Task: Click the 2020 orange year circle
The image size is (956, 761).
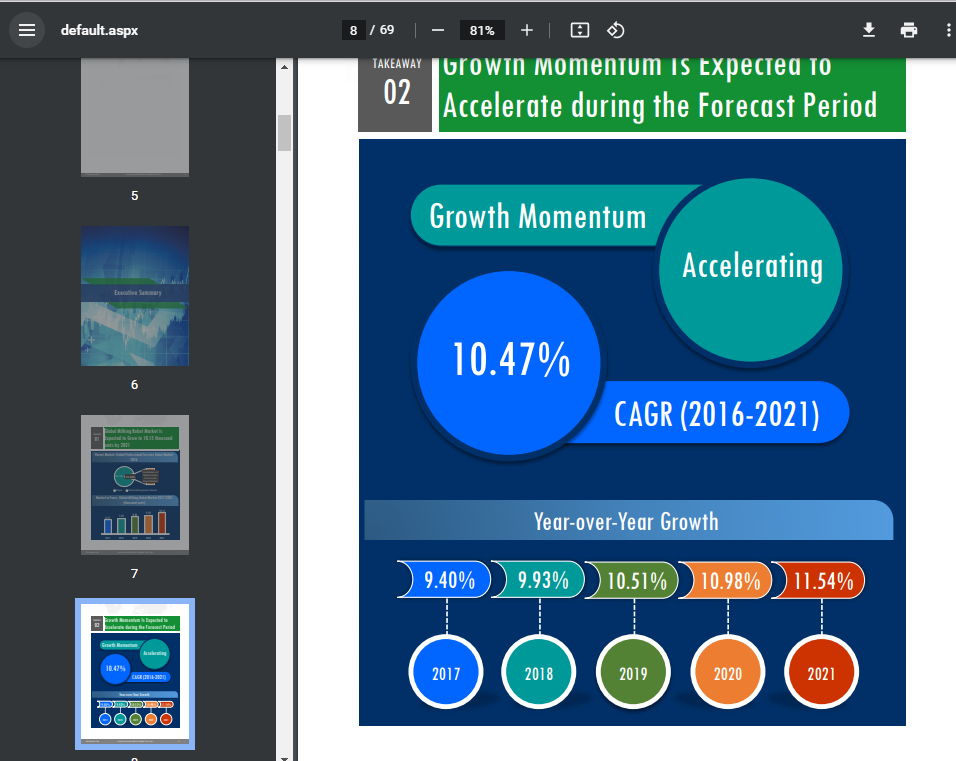Action: pyautogui.click(x=728, y=672)
